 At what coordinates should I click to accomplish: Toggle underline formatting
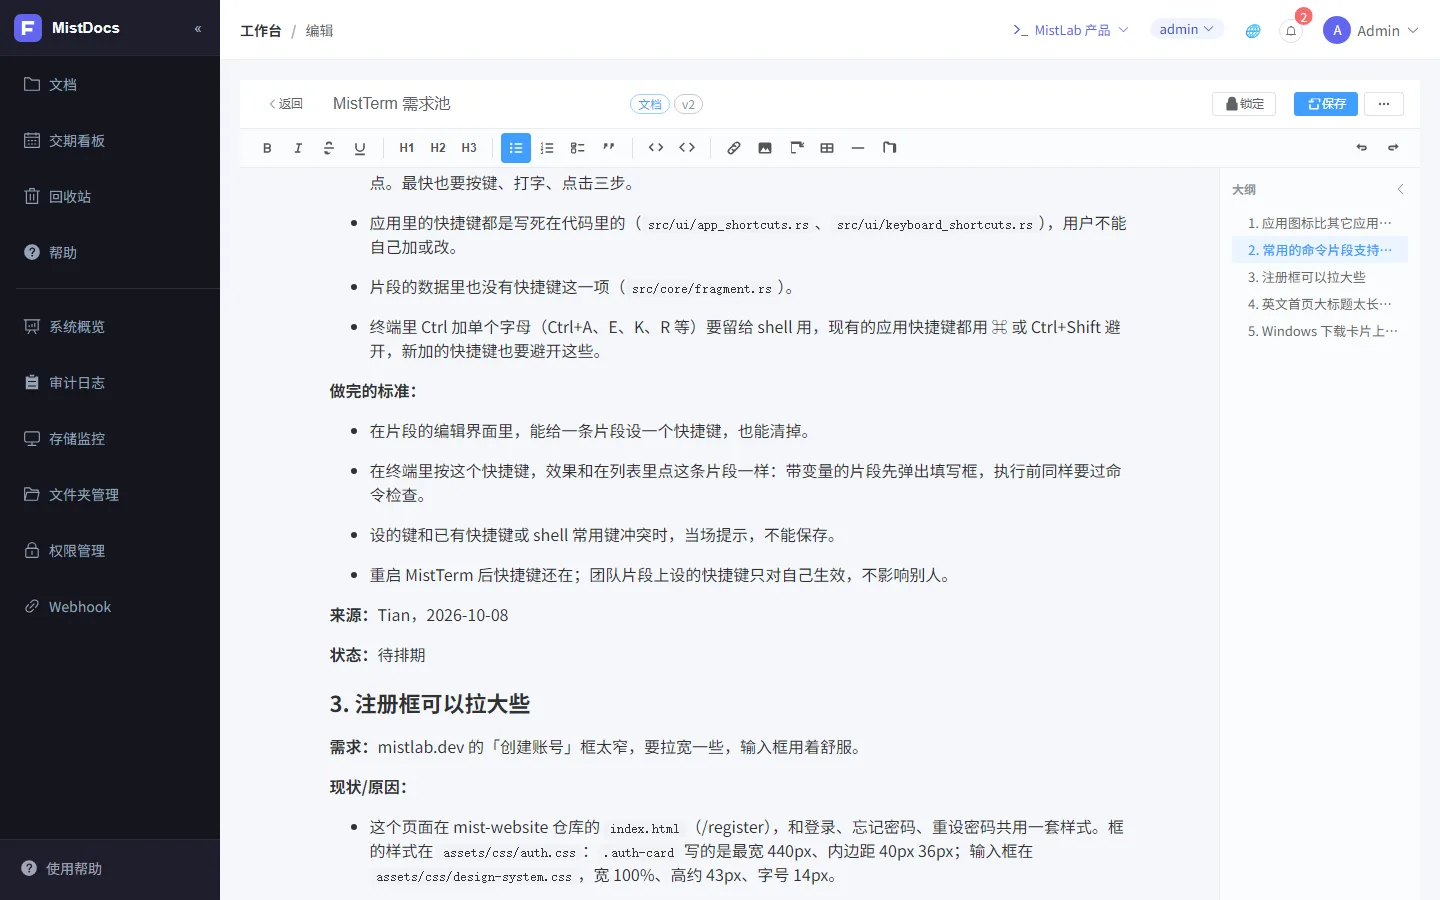[x=360, y=148]
